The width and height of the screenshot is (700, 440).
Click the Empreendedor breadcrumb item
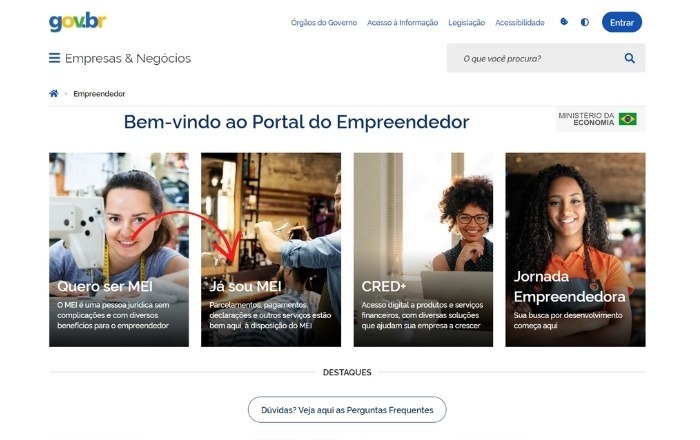click(x=99, y=94)
